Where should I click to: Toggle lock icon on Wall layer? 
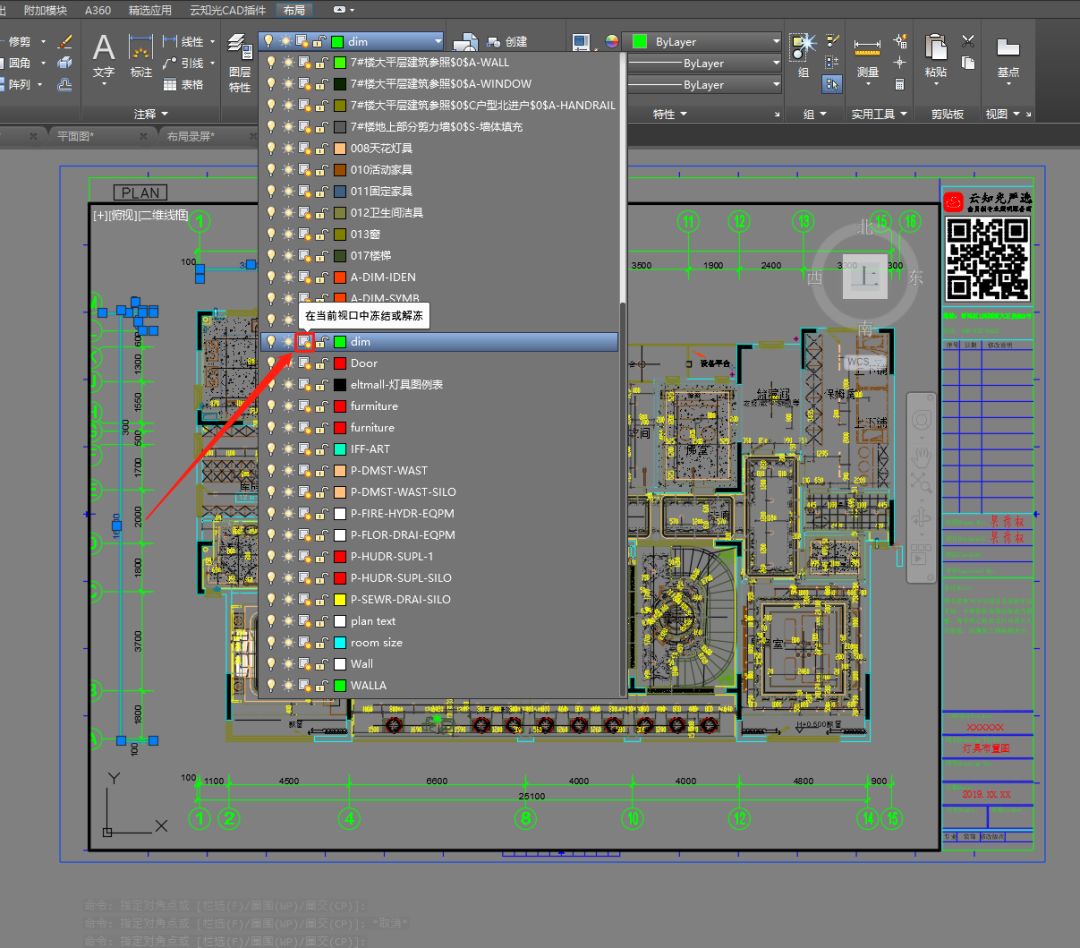[321, 664]
